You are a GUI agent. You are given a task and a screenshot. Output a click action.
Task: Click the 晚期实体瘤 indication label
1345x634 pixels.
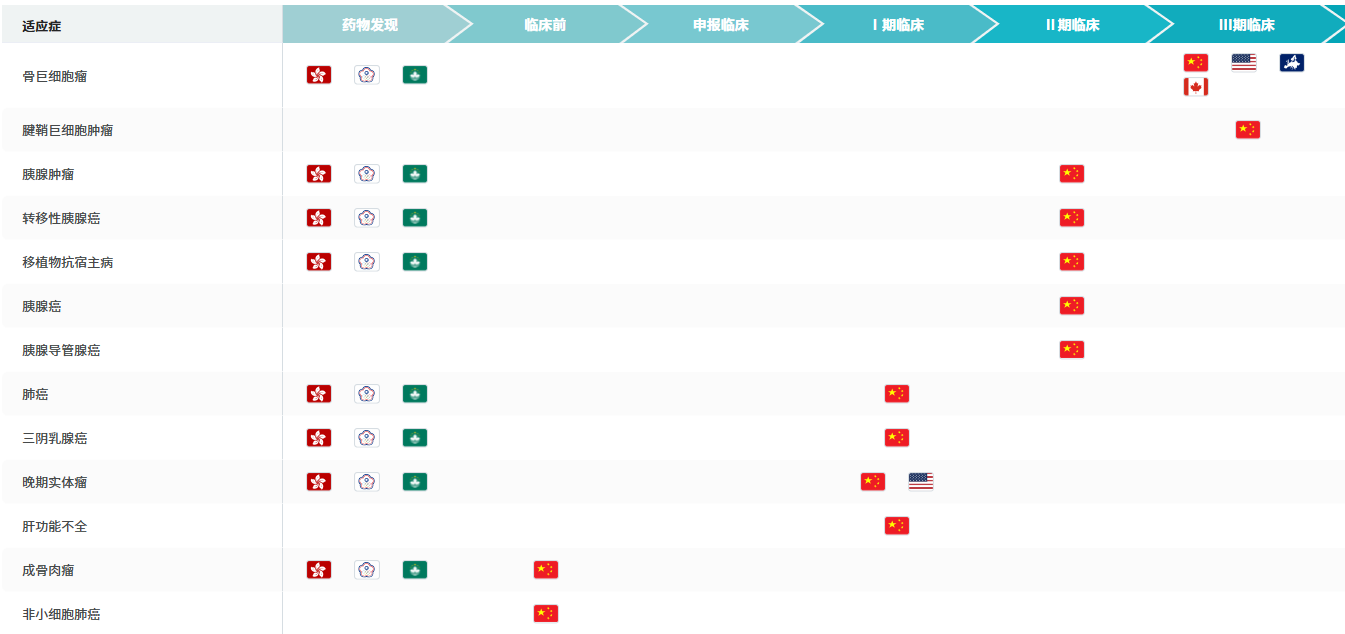click(55, 483)
